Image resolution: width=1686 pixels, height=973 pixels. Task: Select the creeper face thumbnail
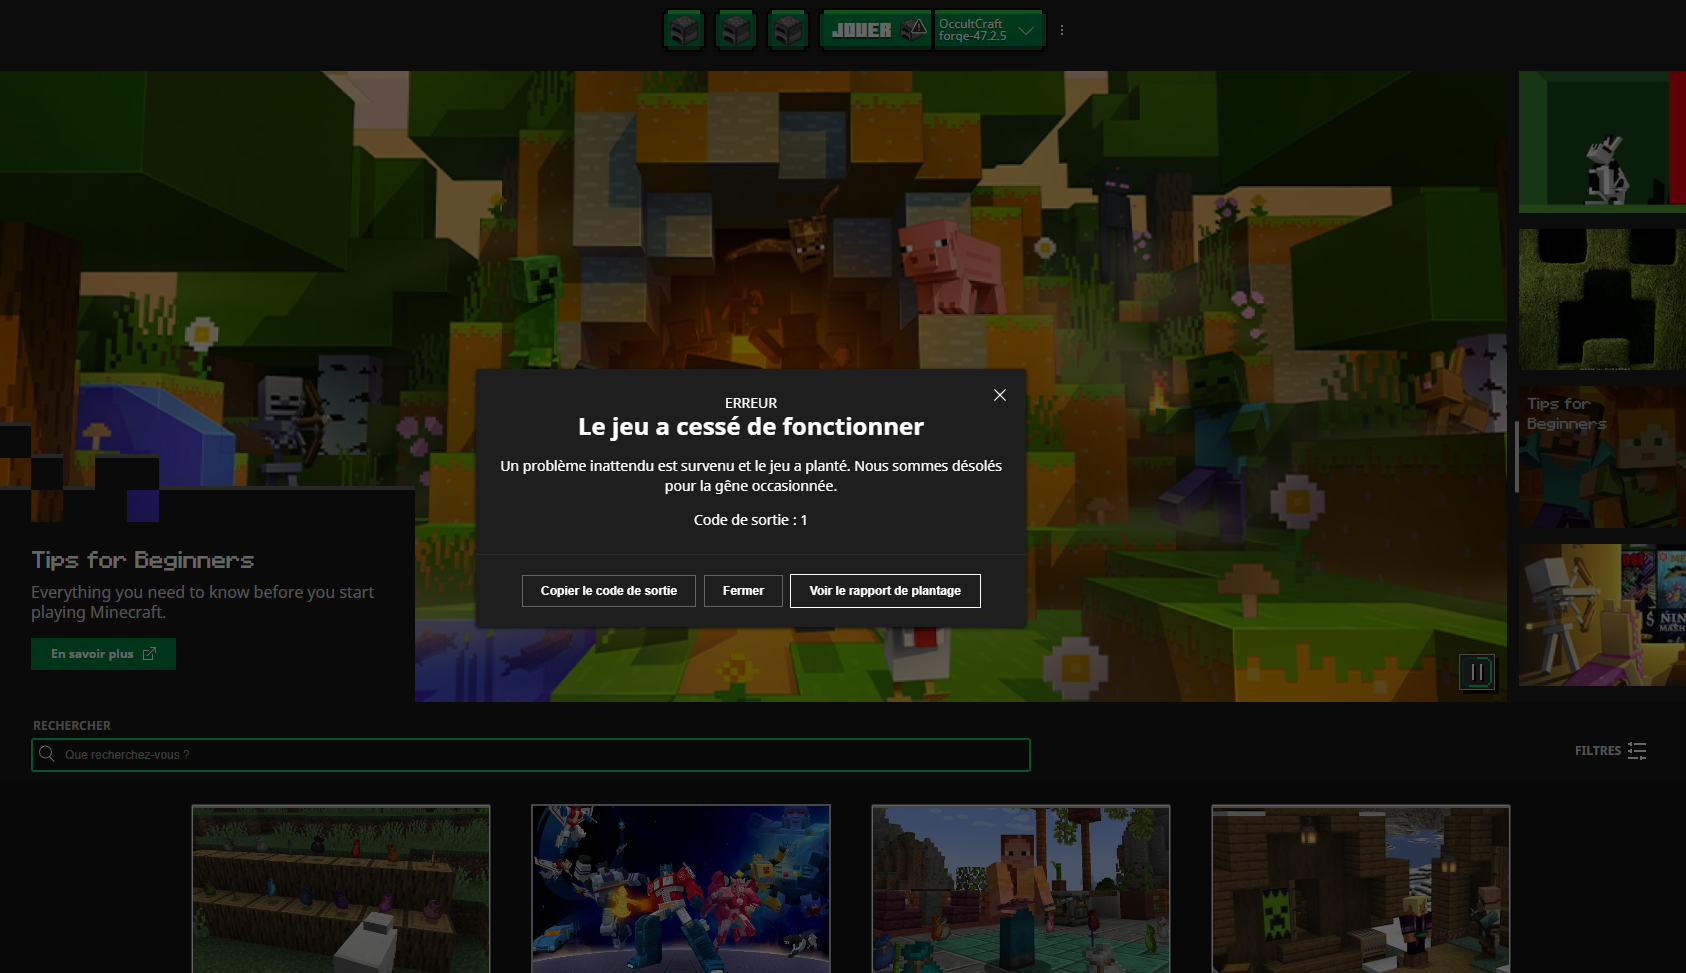(x=1602, y=299)
